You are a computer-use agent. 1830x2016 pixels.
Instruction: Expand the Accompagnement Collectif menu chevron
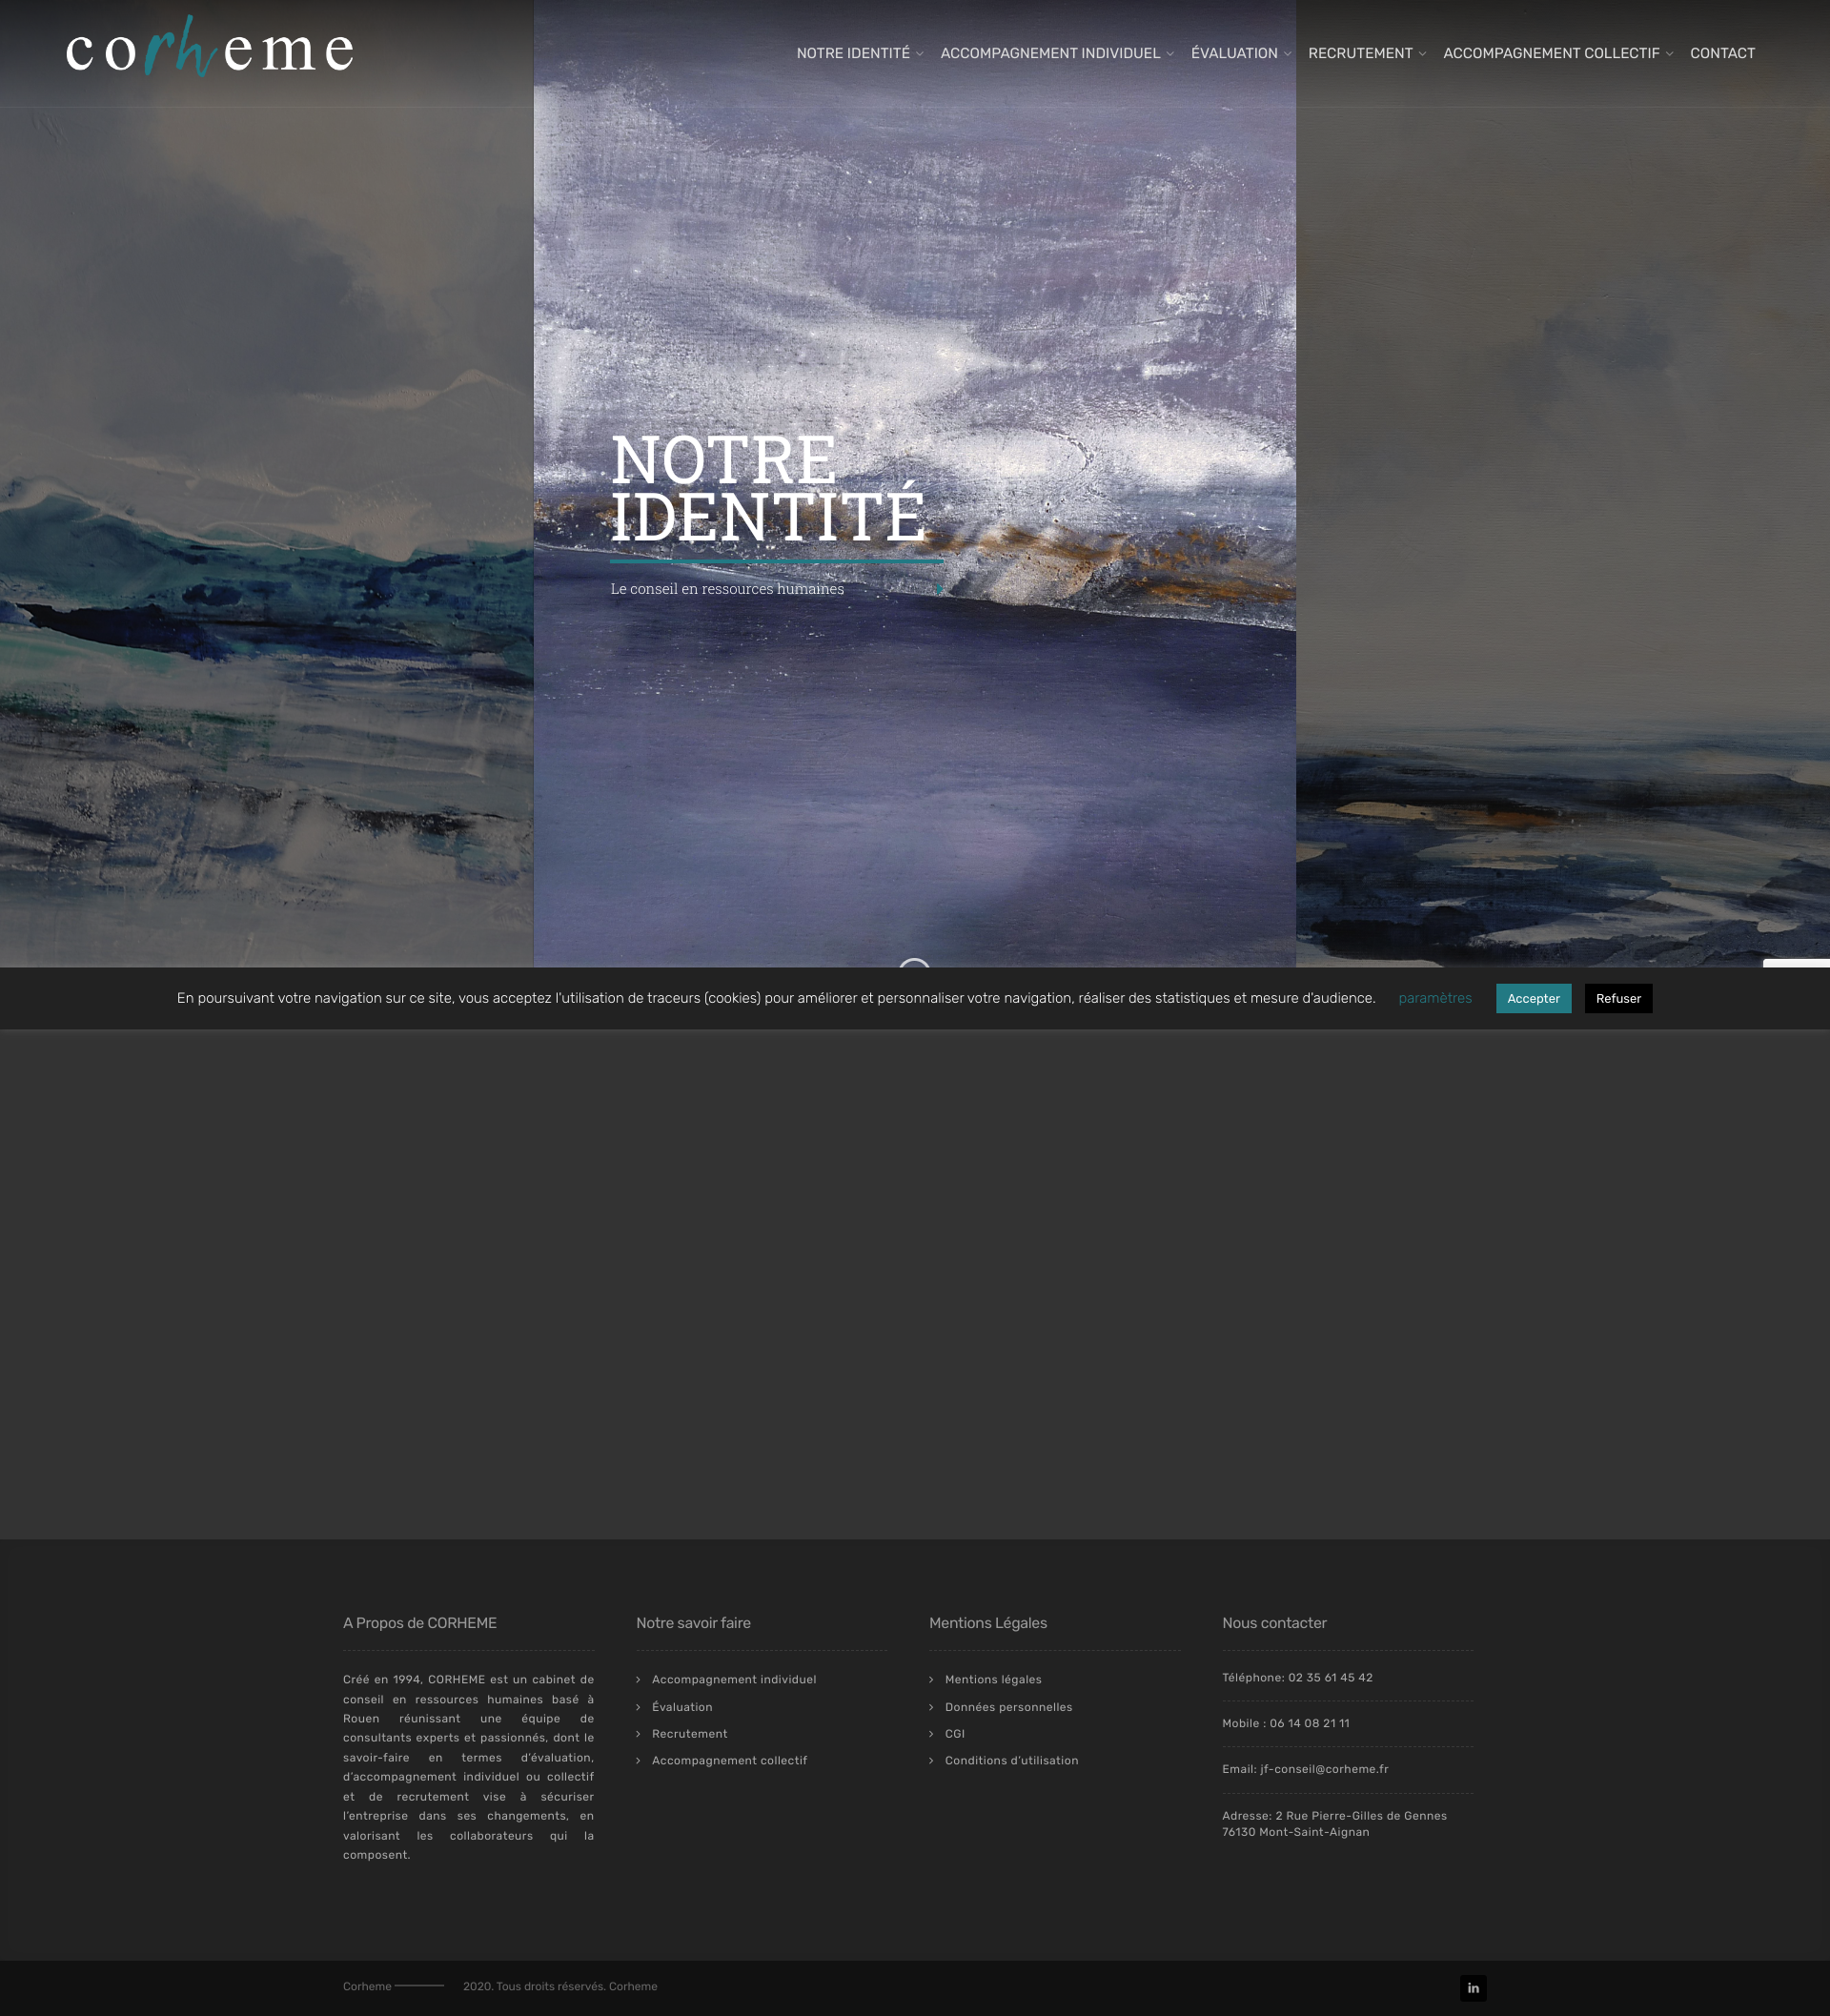point(1669,54)
